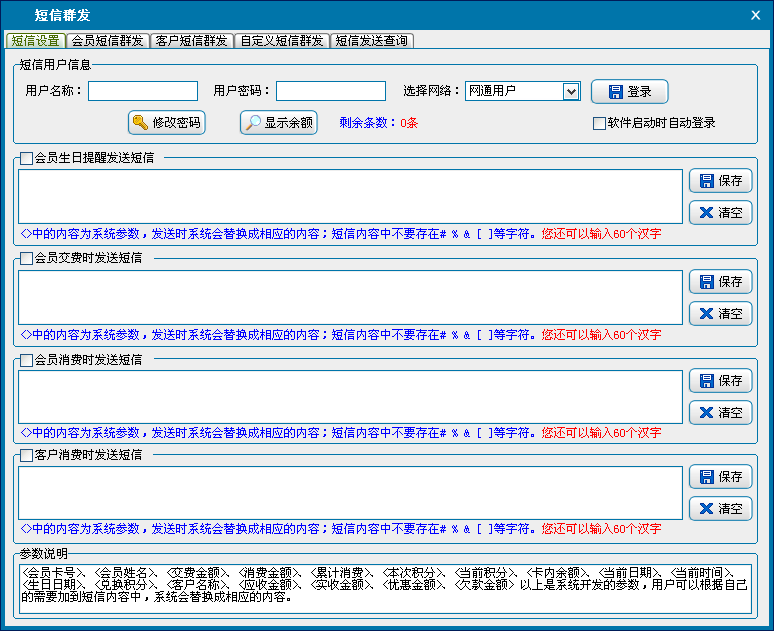Clear the 客户消费时 message with 清空
The image size is (774, 631).
720,509
